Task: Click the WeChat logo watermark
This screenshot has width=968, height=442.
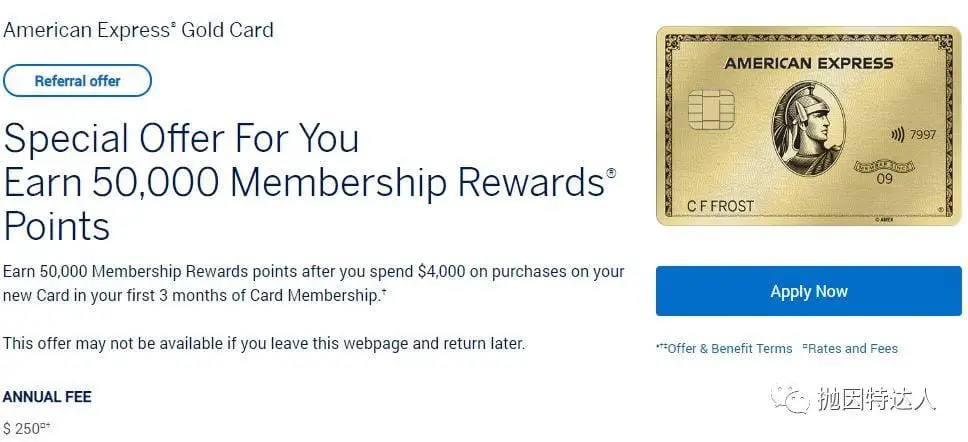Action: click(x=790, y=399)
